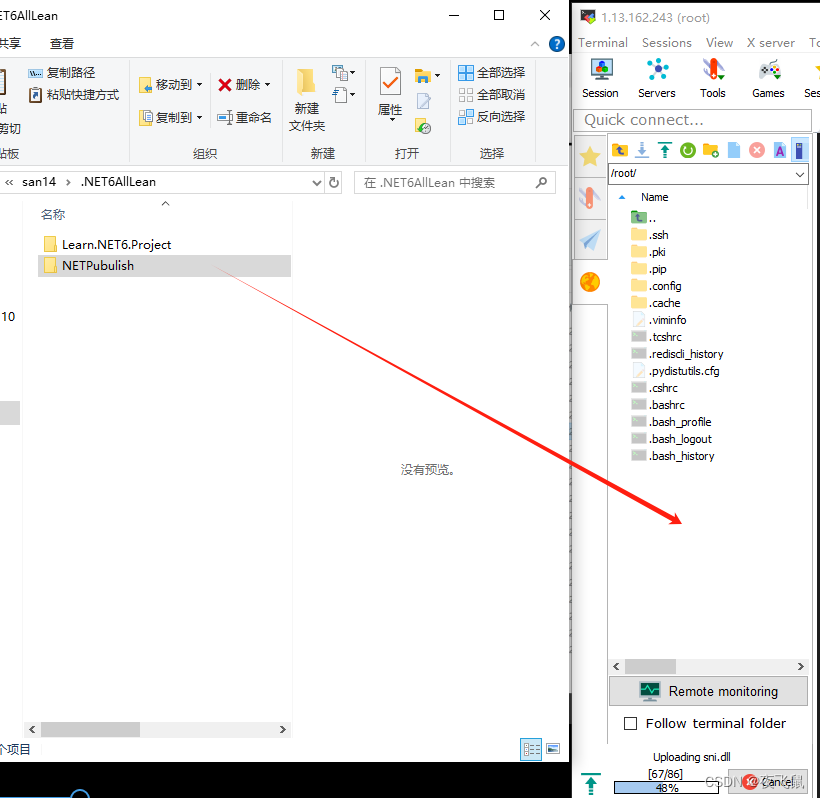Go up one directory with parent folder icon
820x798 pixels.
point(620,149)
